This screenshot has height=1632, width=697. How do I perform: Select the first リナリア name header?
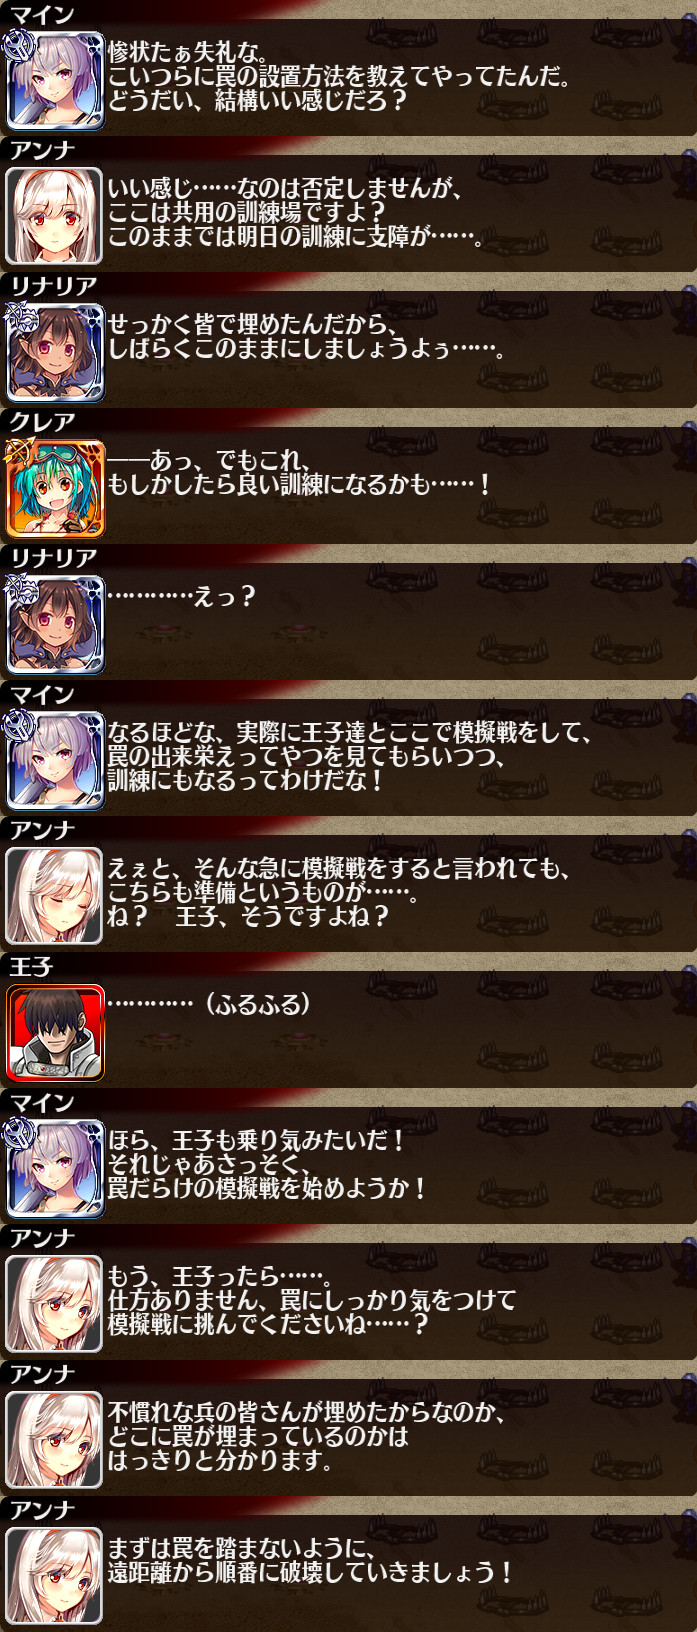53,286
